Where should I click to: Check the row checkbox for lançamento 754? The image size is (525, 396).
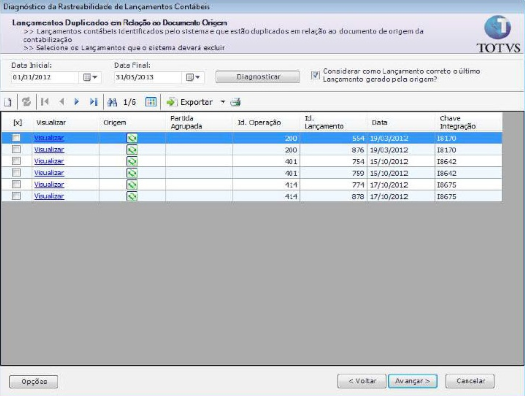[x=16, y=161]
